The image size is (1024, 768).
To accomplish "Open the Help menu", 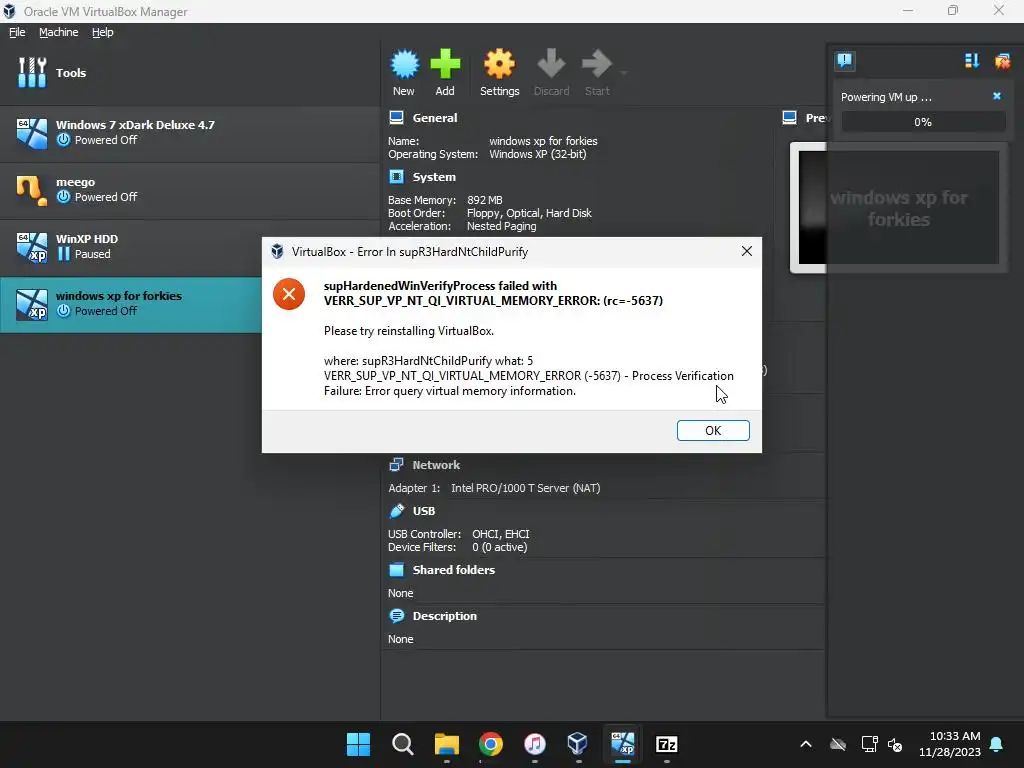I will pyautogui.click(x=103, y=32).
